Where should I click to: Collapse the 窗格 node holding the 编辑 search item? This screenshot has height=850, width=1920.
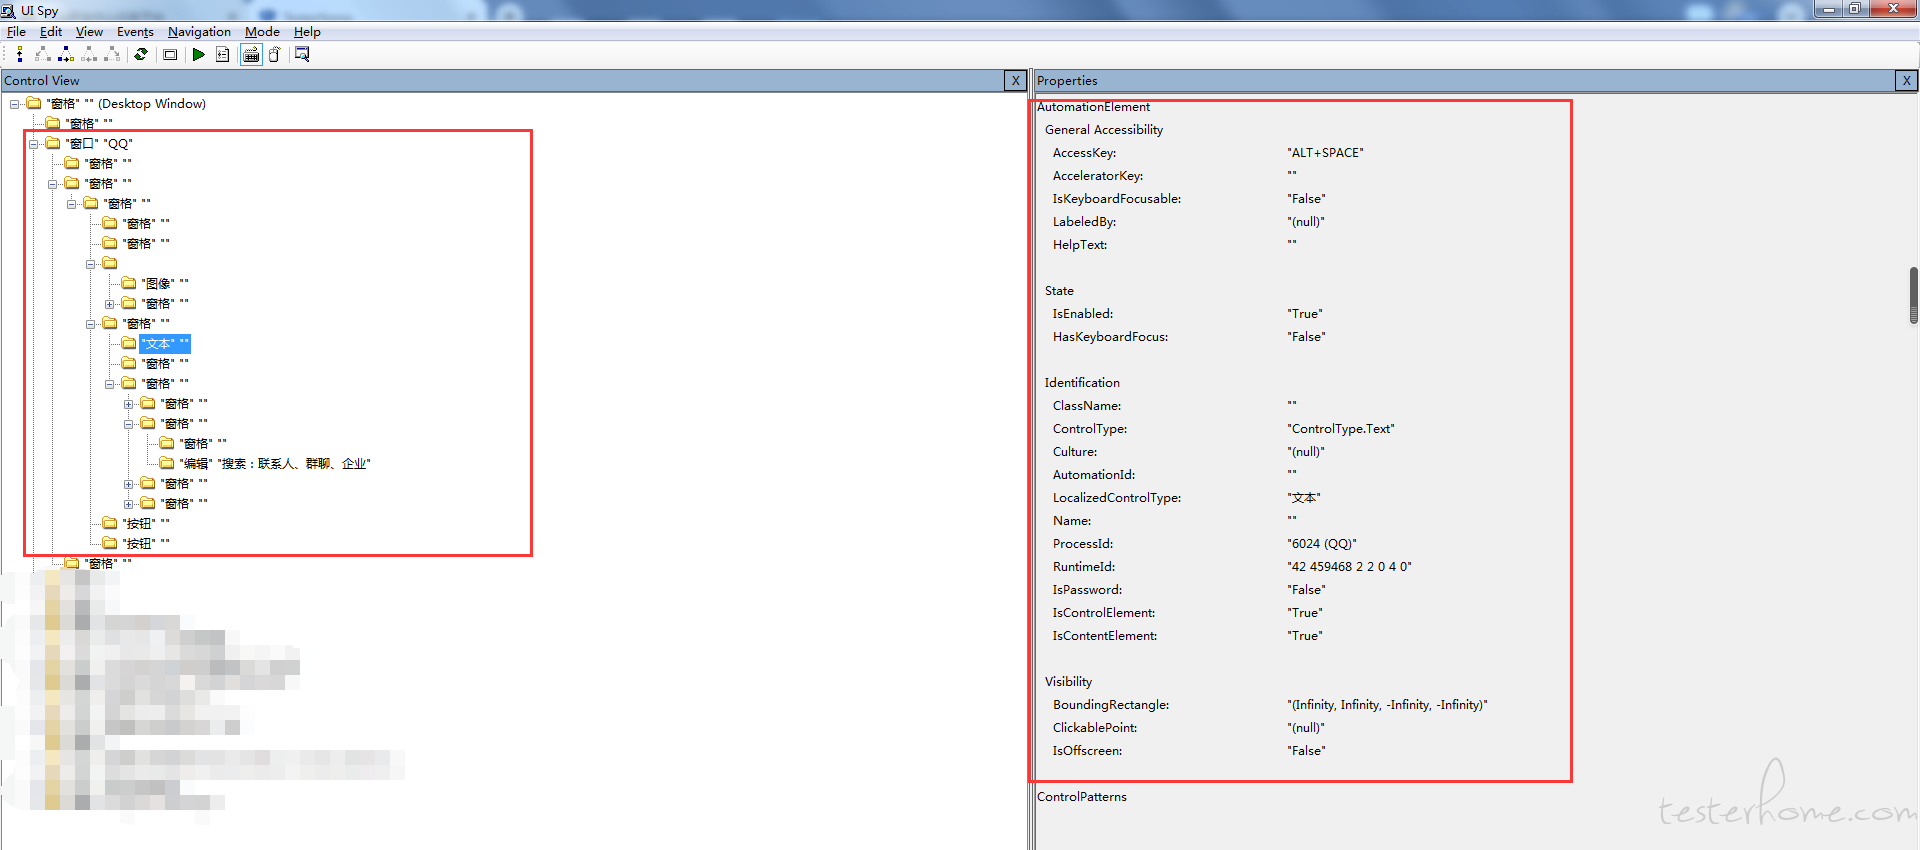129,424
